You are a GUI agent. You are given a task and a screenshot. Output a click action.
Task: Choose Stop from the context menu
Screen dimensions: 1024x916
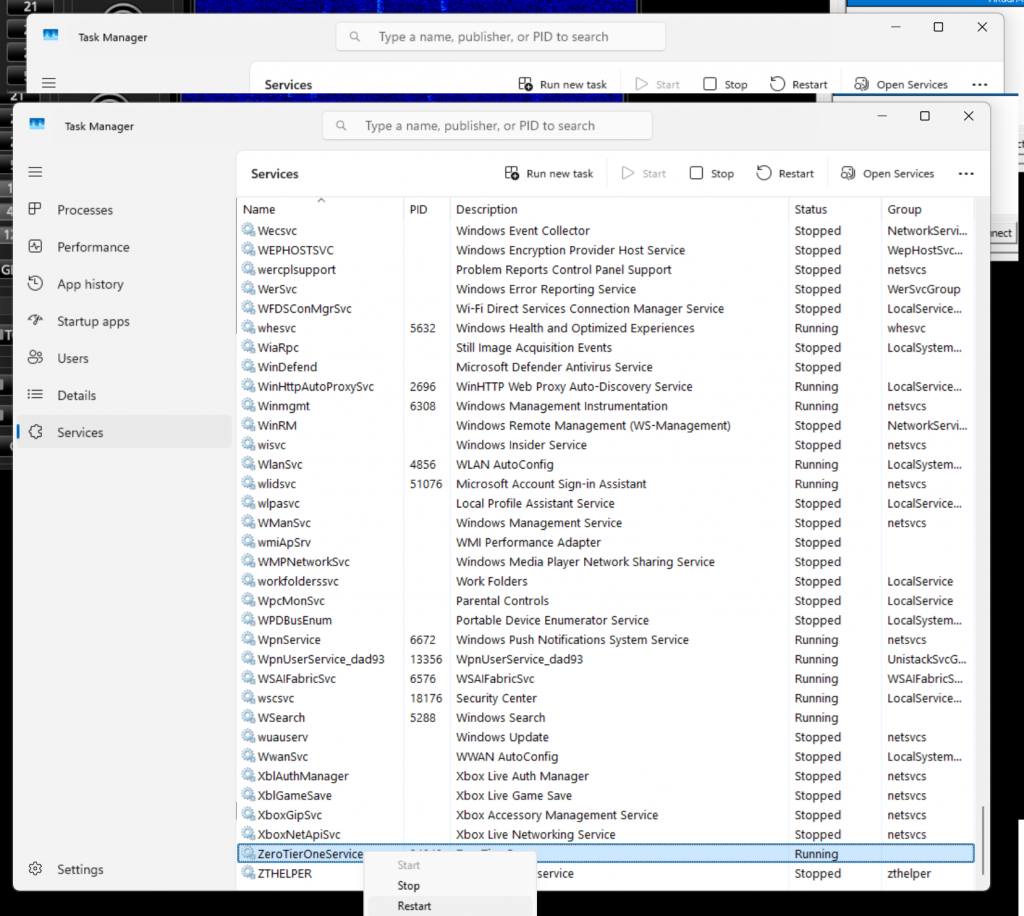tap(408, 885)
